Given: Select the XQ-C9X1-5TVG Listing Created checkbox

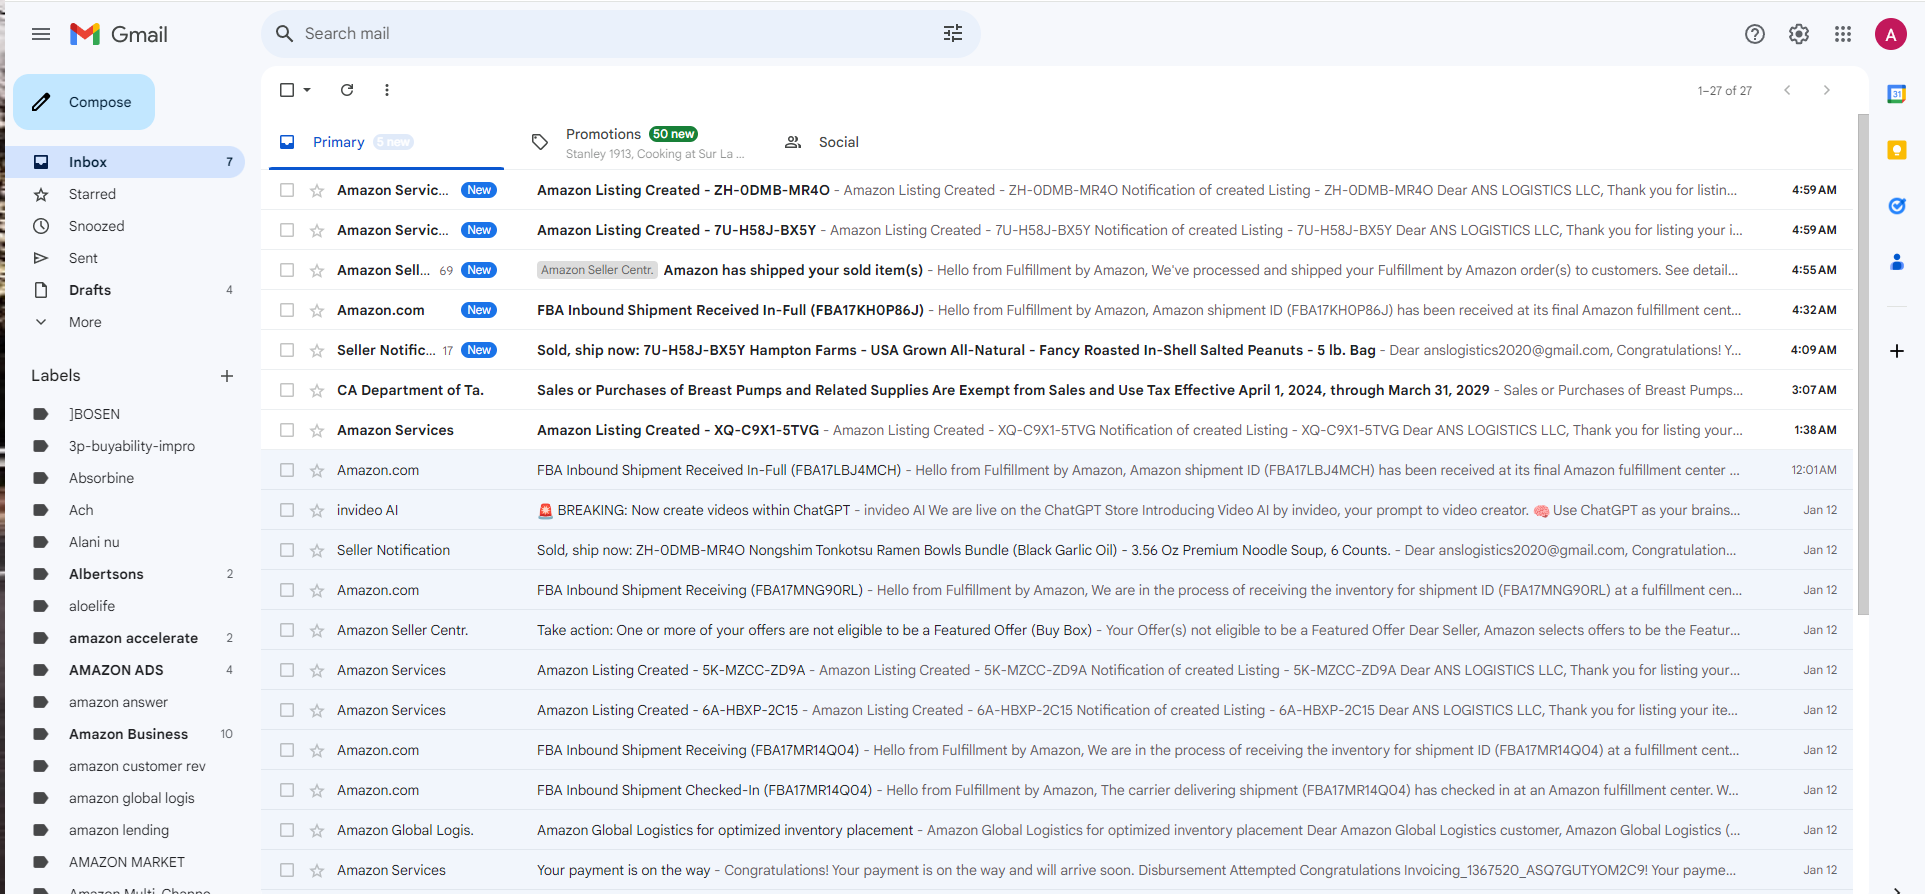Looking at the screenshot, I should [x=287, y=430].
